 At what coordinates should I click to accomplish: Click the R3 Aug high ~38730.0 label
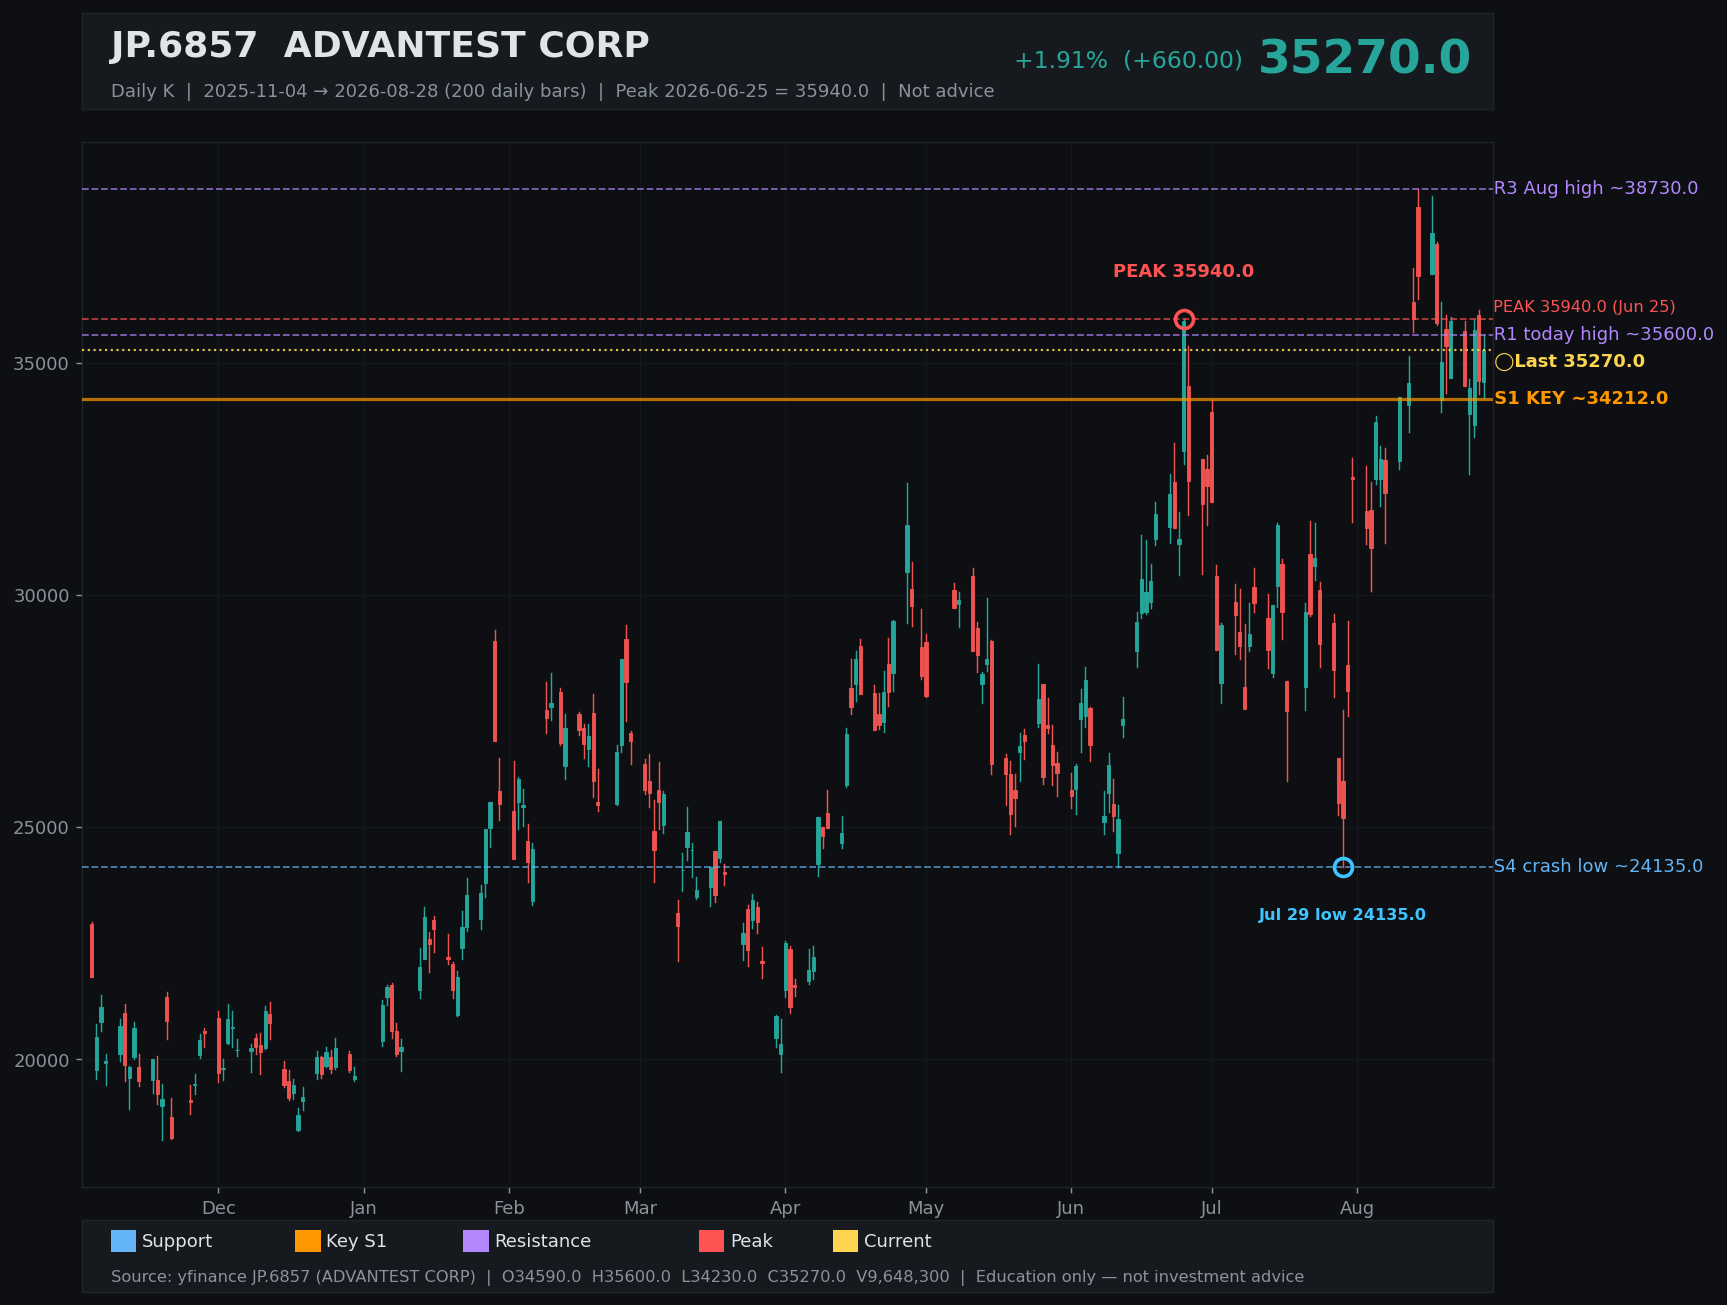pos(1596,188)
